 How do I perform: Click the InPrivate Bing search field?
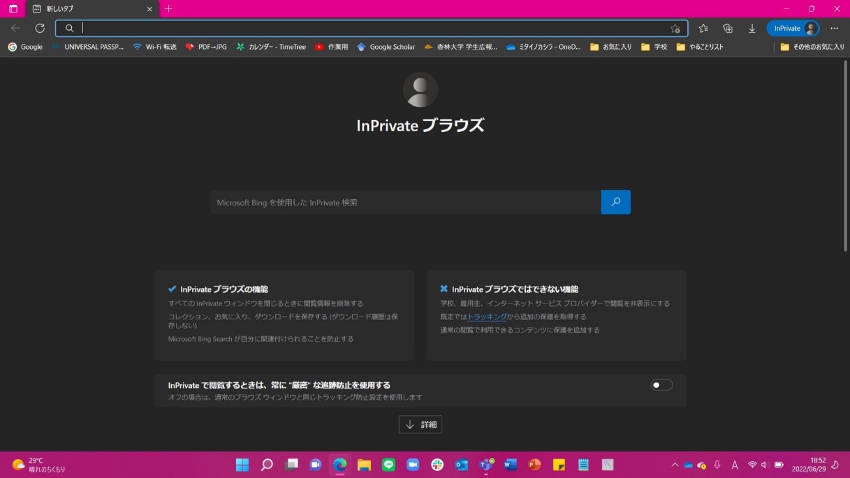[x=405, y=202]
